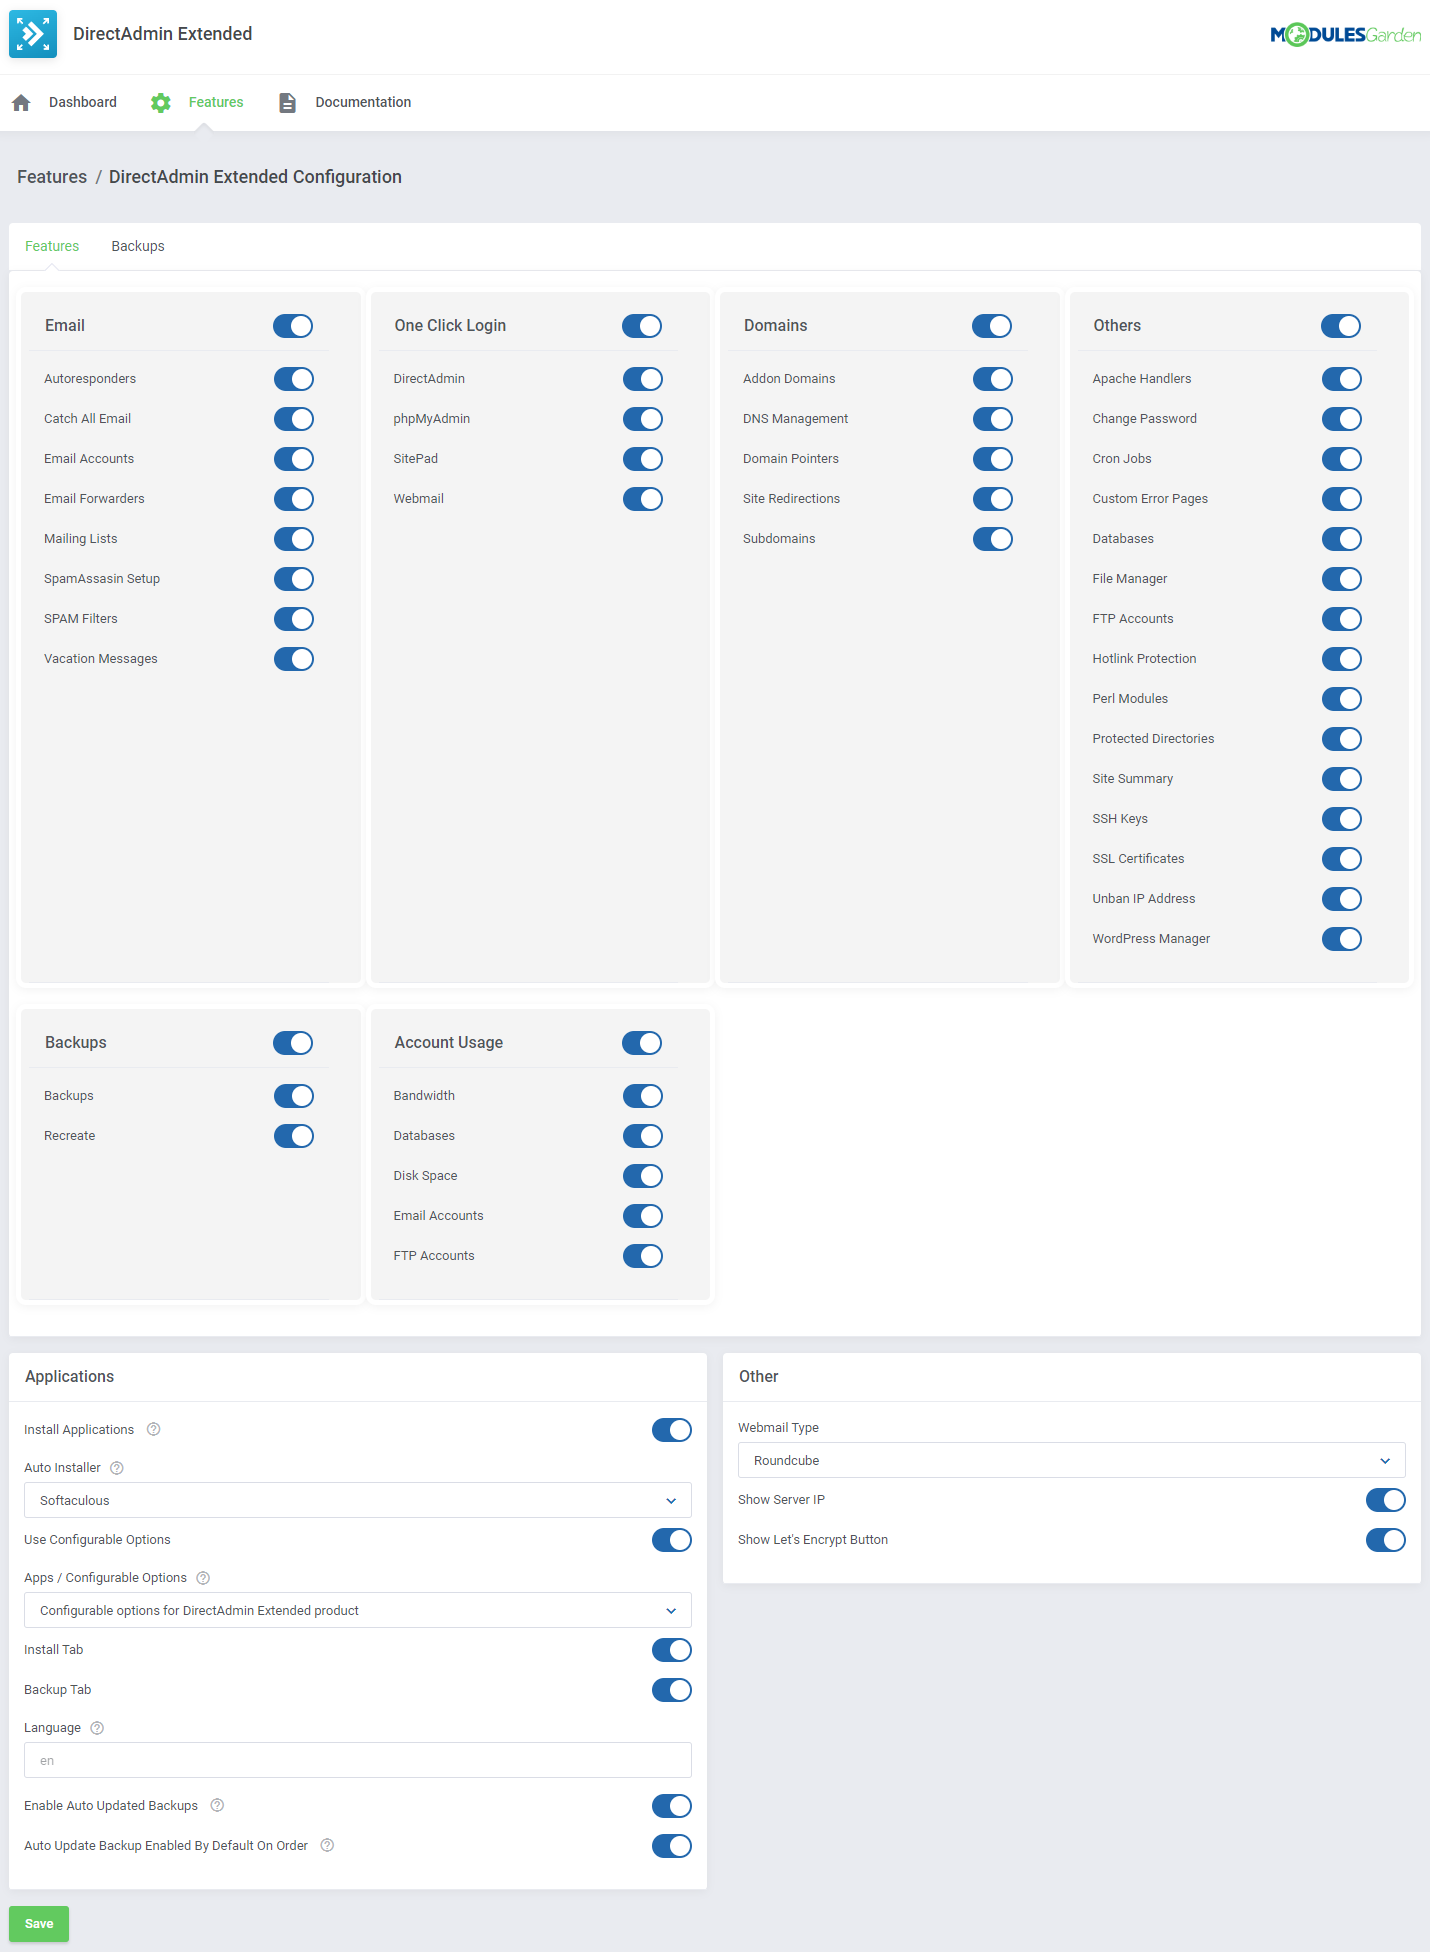
Task: Toggle the Domains section switch
Action: 992,326
